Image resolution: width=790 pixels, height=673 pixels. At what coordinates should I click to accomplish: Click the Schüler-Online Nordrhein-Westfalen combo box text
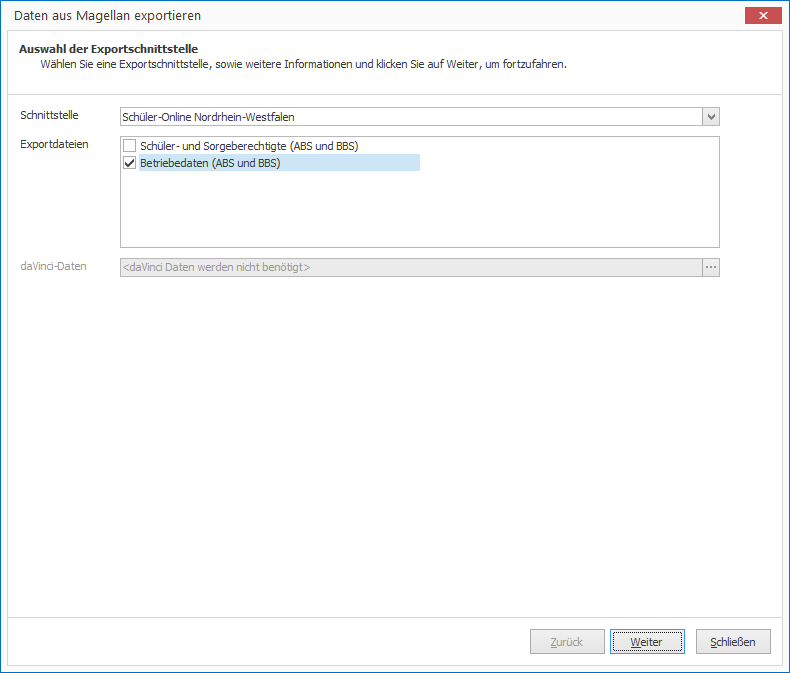[x=208, y=117]
